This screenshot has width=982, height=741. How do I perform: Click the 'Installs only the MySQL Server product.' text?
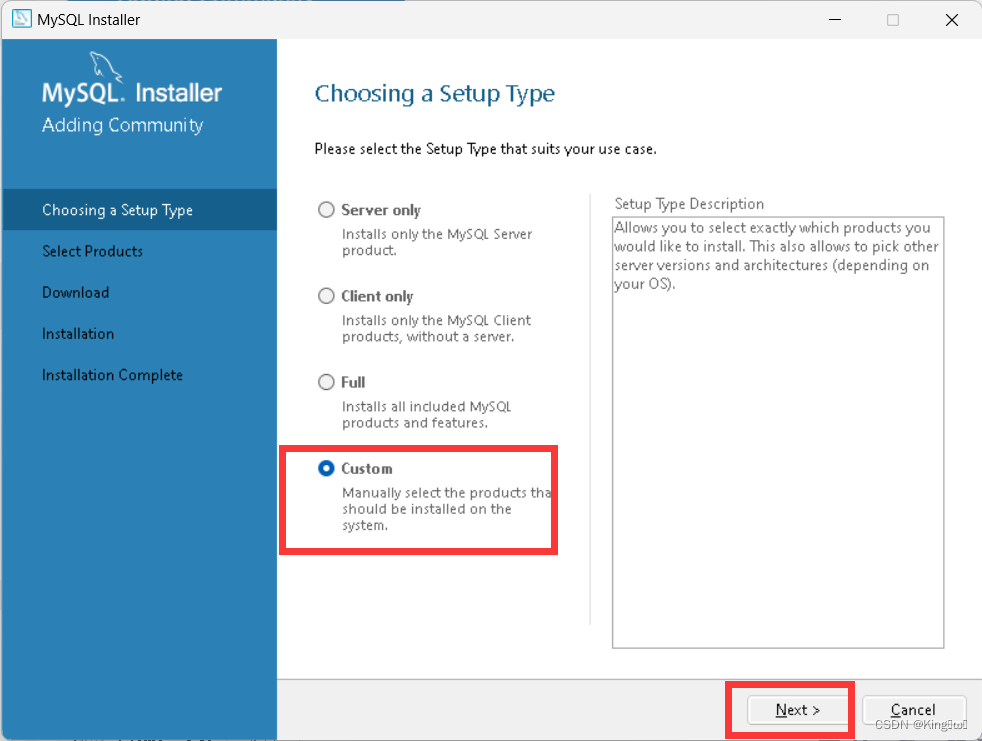coord(437,242)
